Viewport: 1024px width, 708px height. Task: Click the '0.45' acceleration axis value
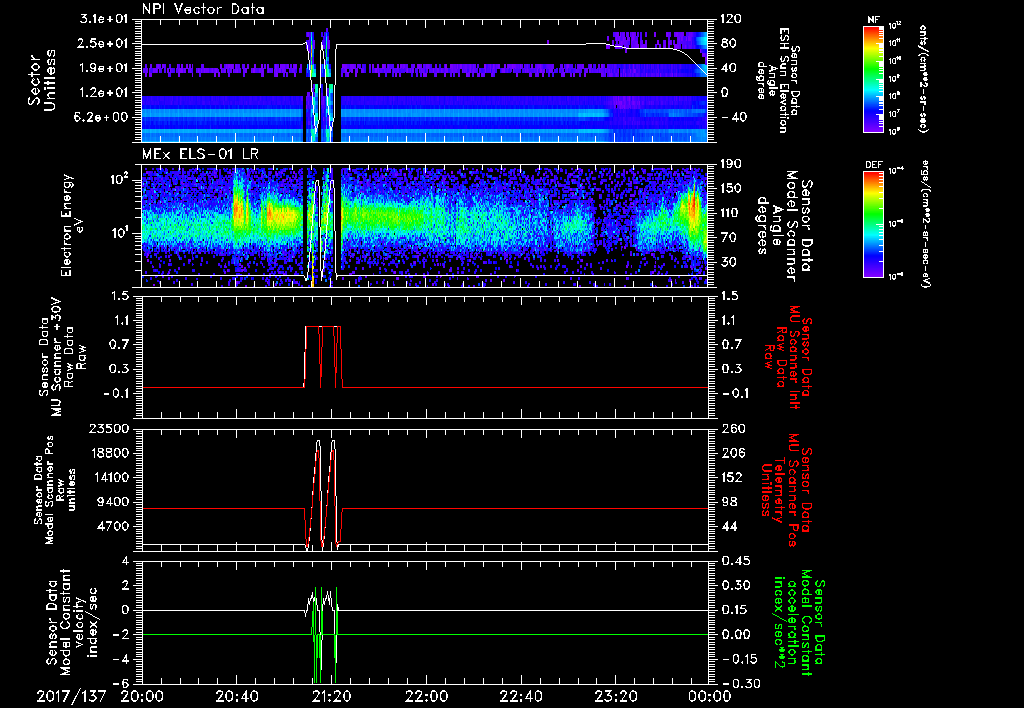click(x=735, y=561)
